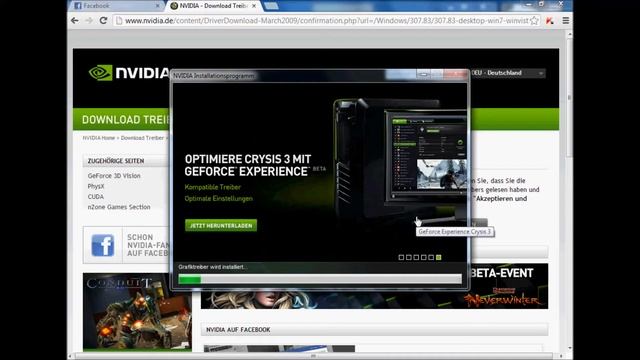
Task: Click the Kompatible Treiber text in installer
Action: point(213,187)
